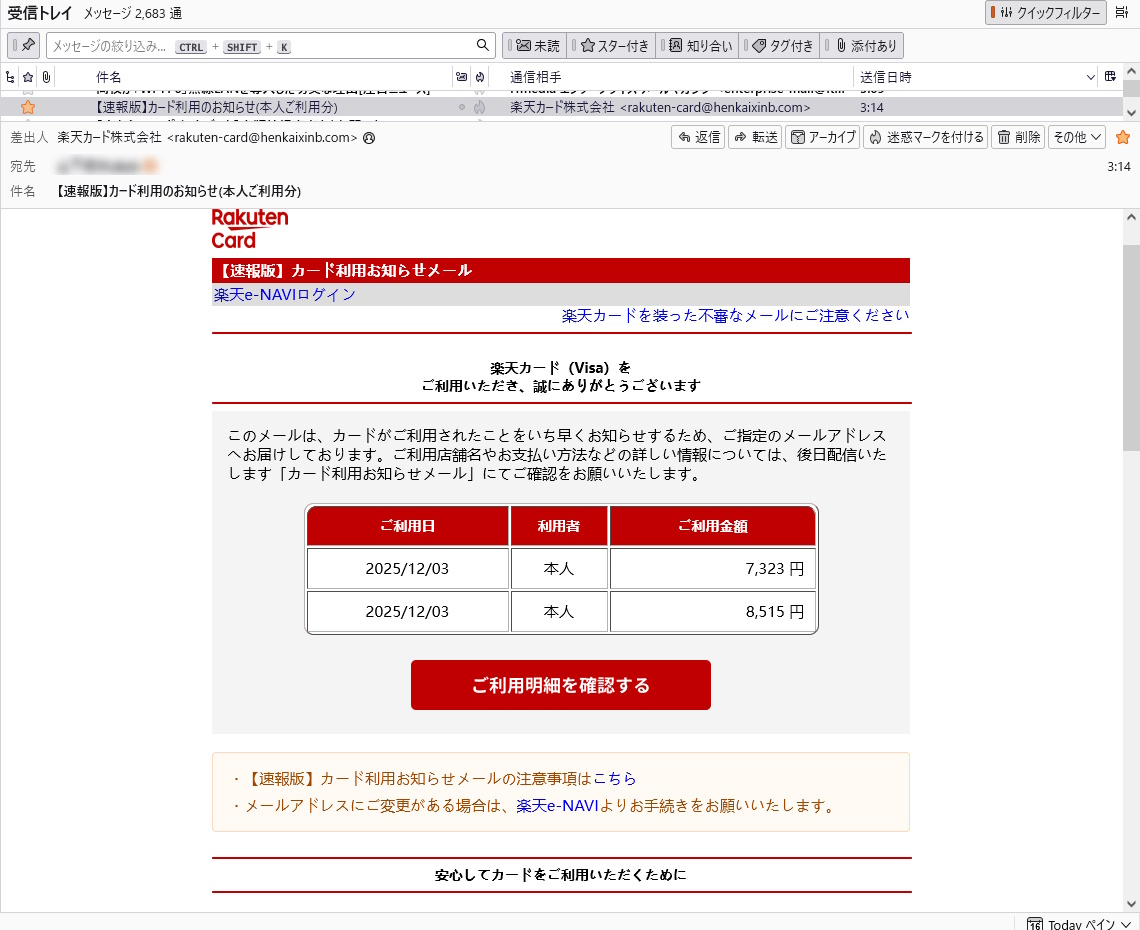Click the pin icon to keep filters applied
Image resolution: width=1140 pixels, height=930 pixels.
click(27, 45)
